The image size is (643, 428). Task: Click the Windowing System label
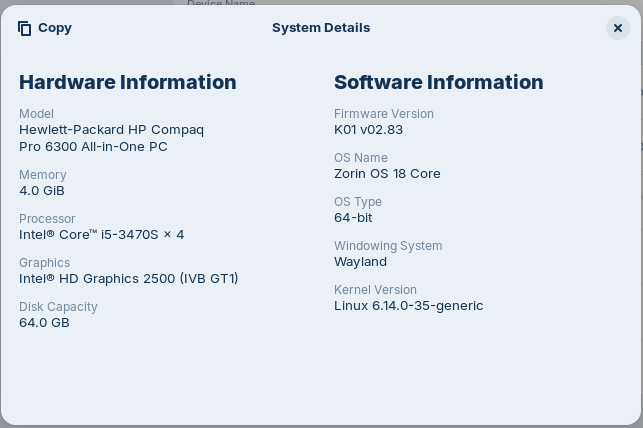(388, 246)
